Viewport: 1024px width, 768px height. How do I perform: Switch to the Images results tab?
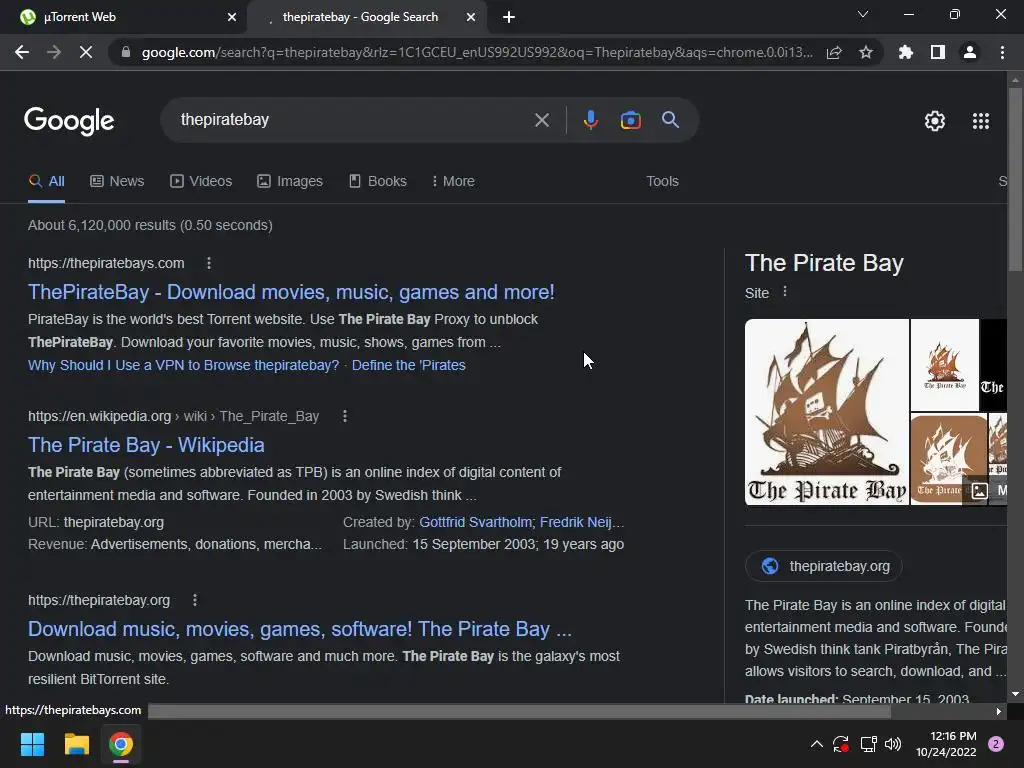290,181
